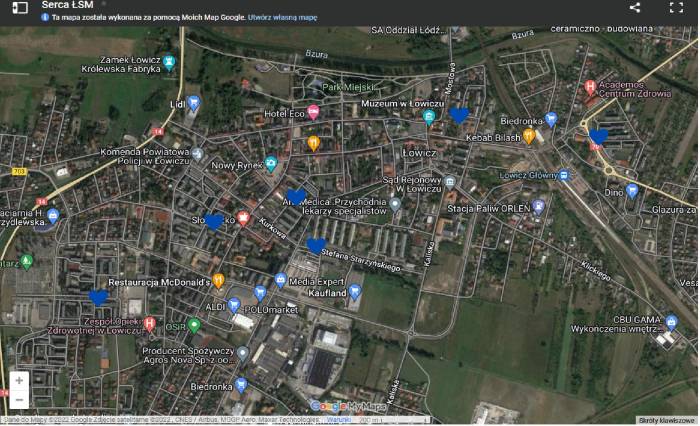
Task: Click the red shop marker near Kurkowa
Action: [243, 218]
